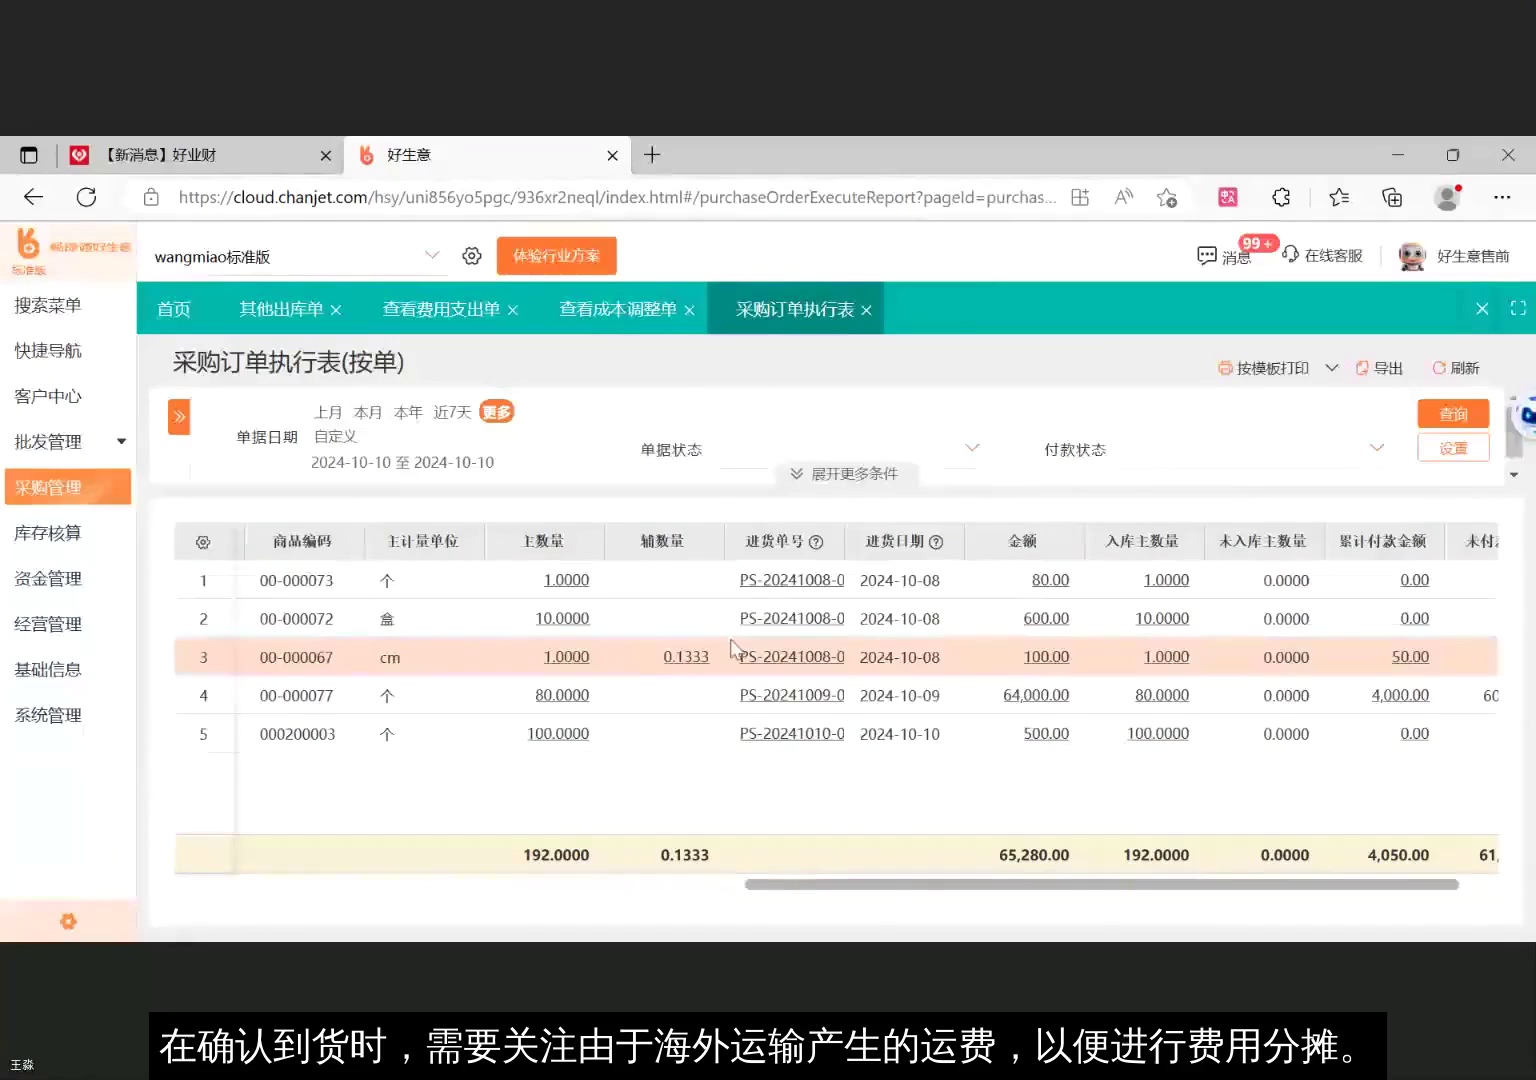Expand the 付款状态 dropdown
Image resolution: width=1536 pixels, height=1080 pixels.
(x=1377, y=448)
